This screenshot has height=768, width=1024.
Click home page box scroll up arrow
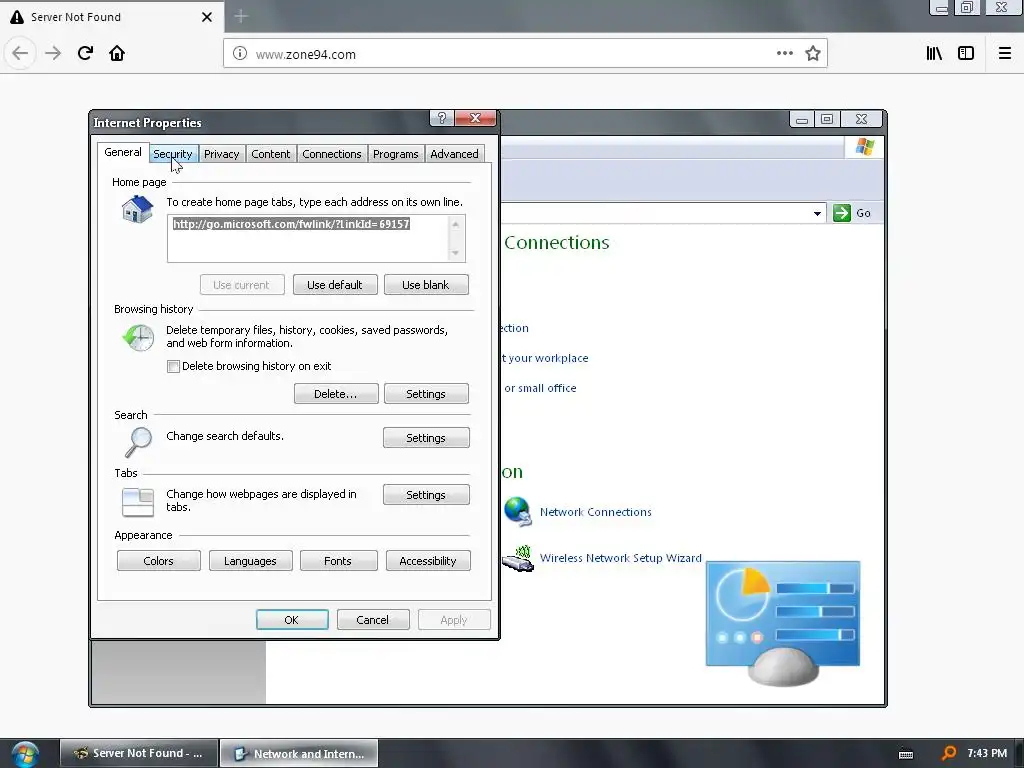click(x=455, y=225)
